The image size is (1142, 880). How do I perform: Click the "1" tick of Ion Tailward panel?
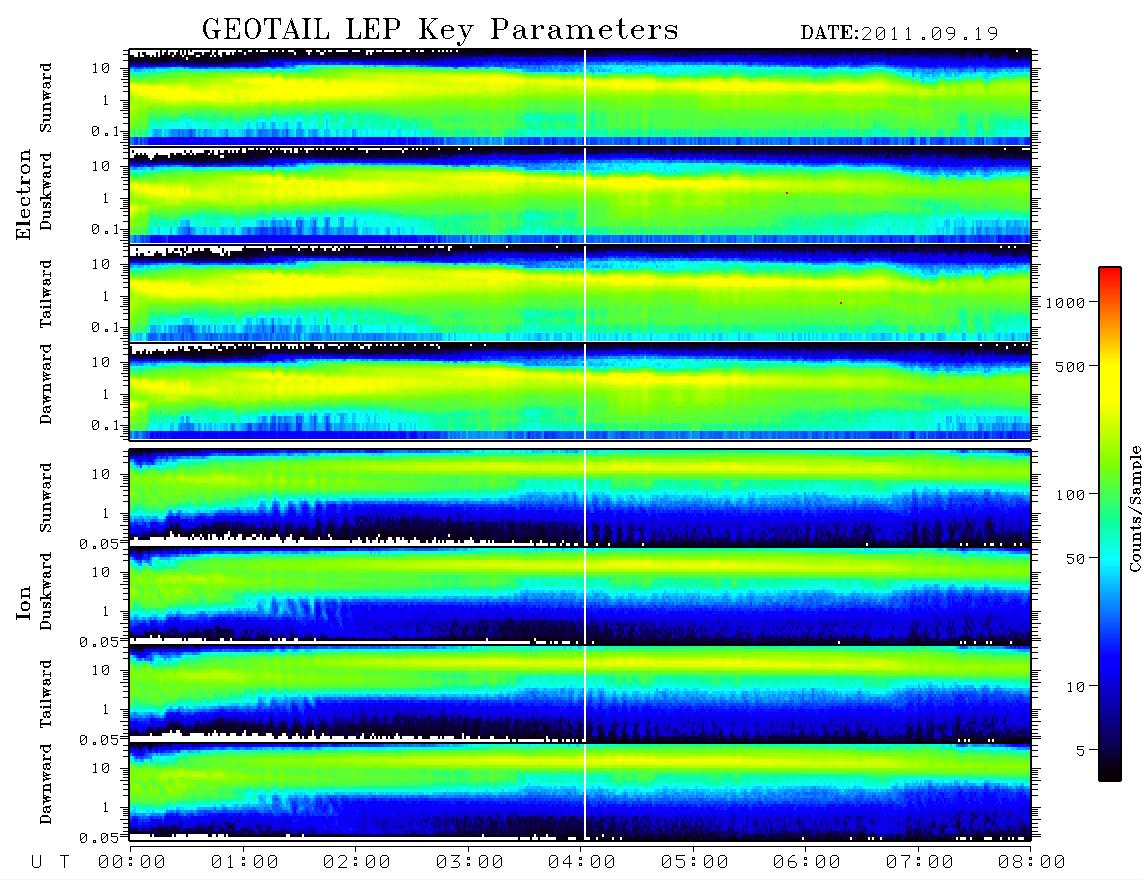click(x=106, y=710)
